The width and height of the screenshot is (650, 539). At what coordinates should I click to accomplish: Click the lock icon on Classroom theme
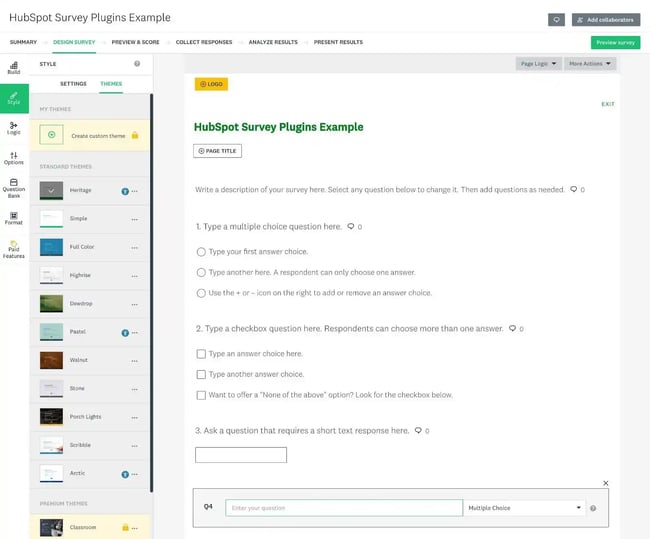pyautogui.click(x=125, y=527)
